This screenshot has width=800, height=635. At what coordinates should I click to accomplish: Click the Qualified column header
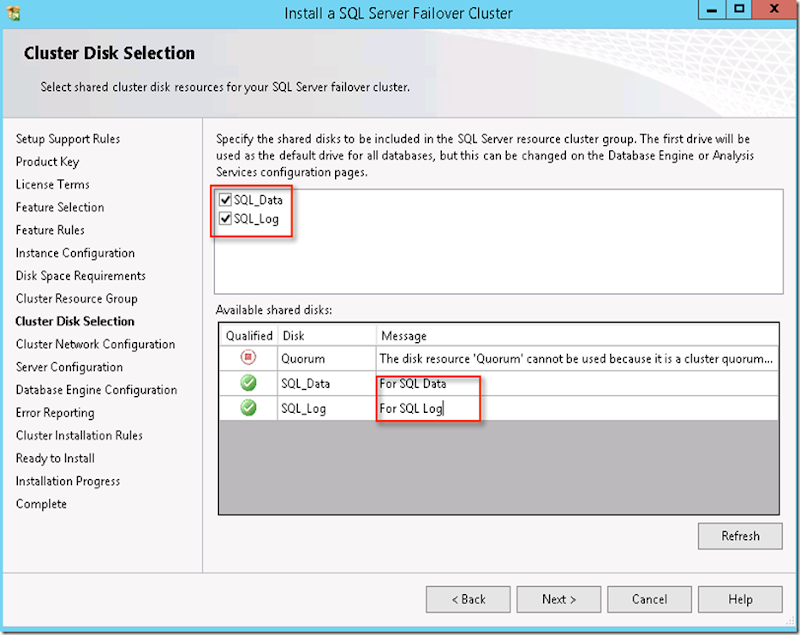(x=249, y=336)
